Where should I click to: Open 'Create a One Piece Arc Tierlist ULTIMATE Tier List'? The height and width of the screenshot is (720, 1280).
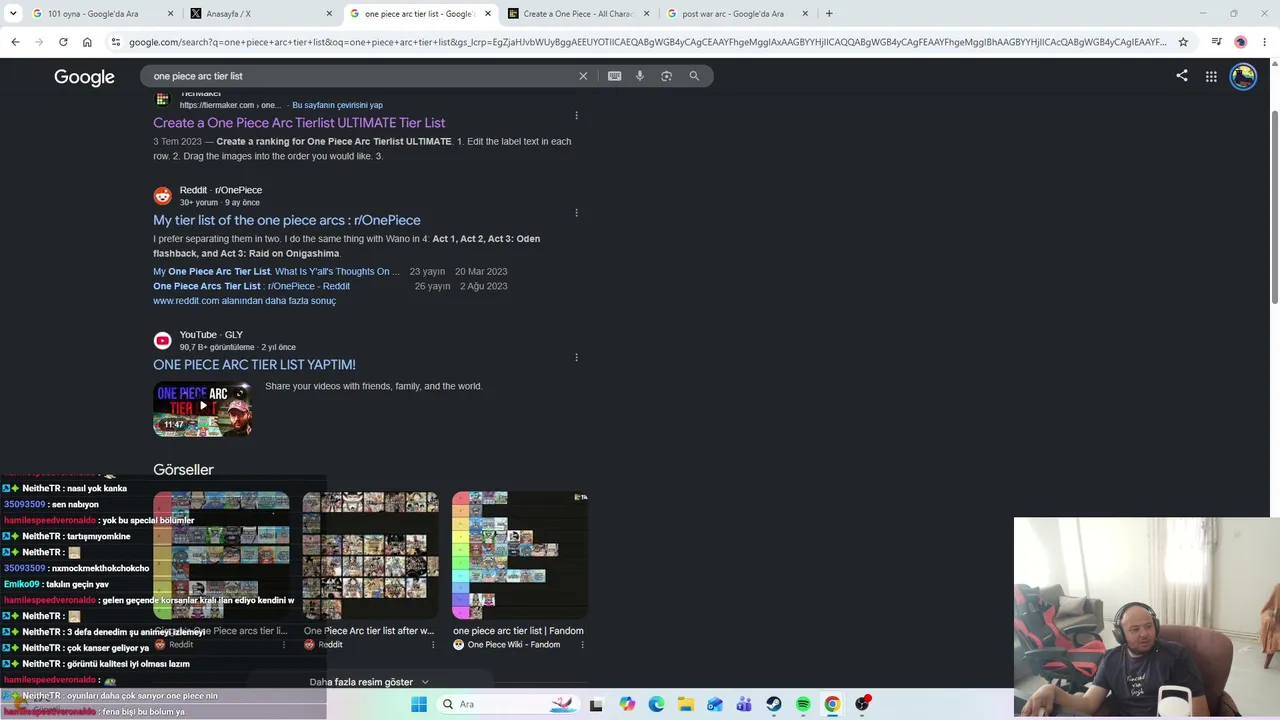click(299, 123)
